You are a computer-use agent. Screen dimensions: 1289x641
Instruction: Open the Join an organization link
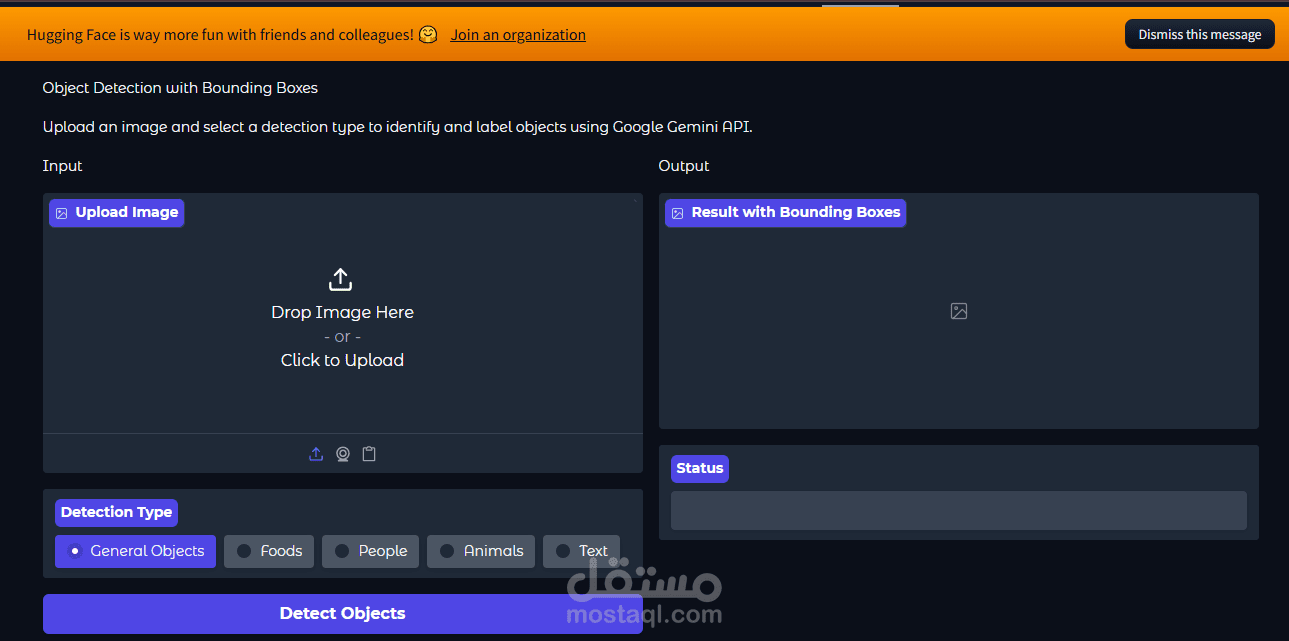click(x=518, y=34)
